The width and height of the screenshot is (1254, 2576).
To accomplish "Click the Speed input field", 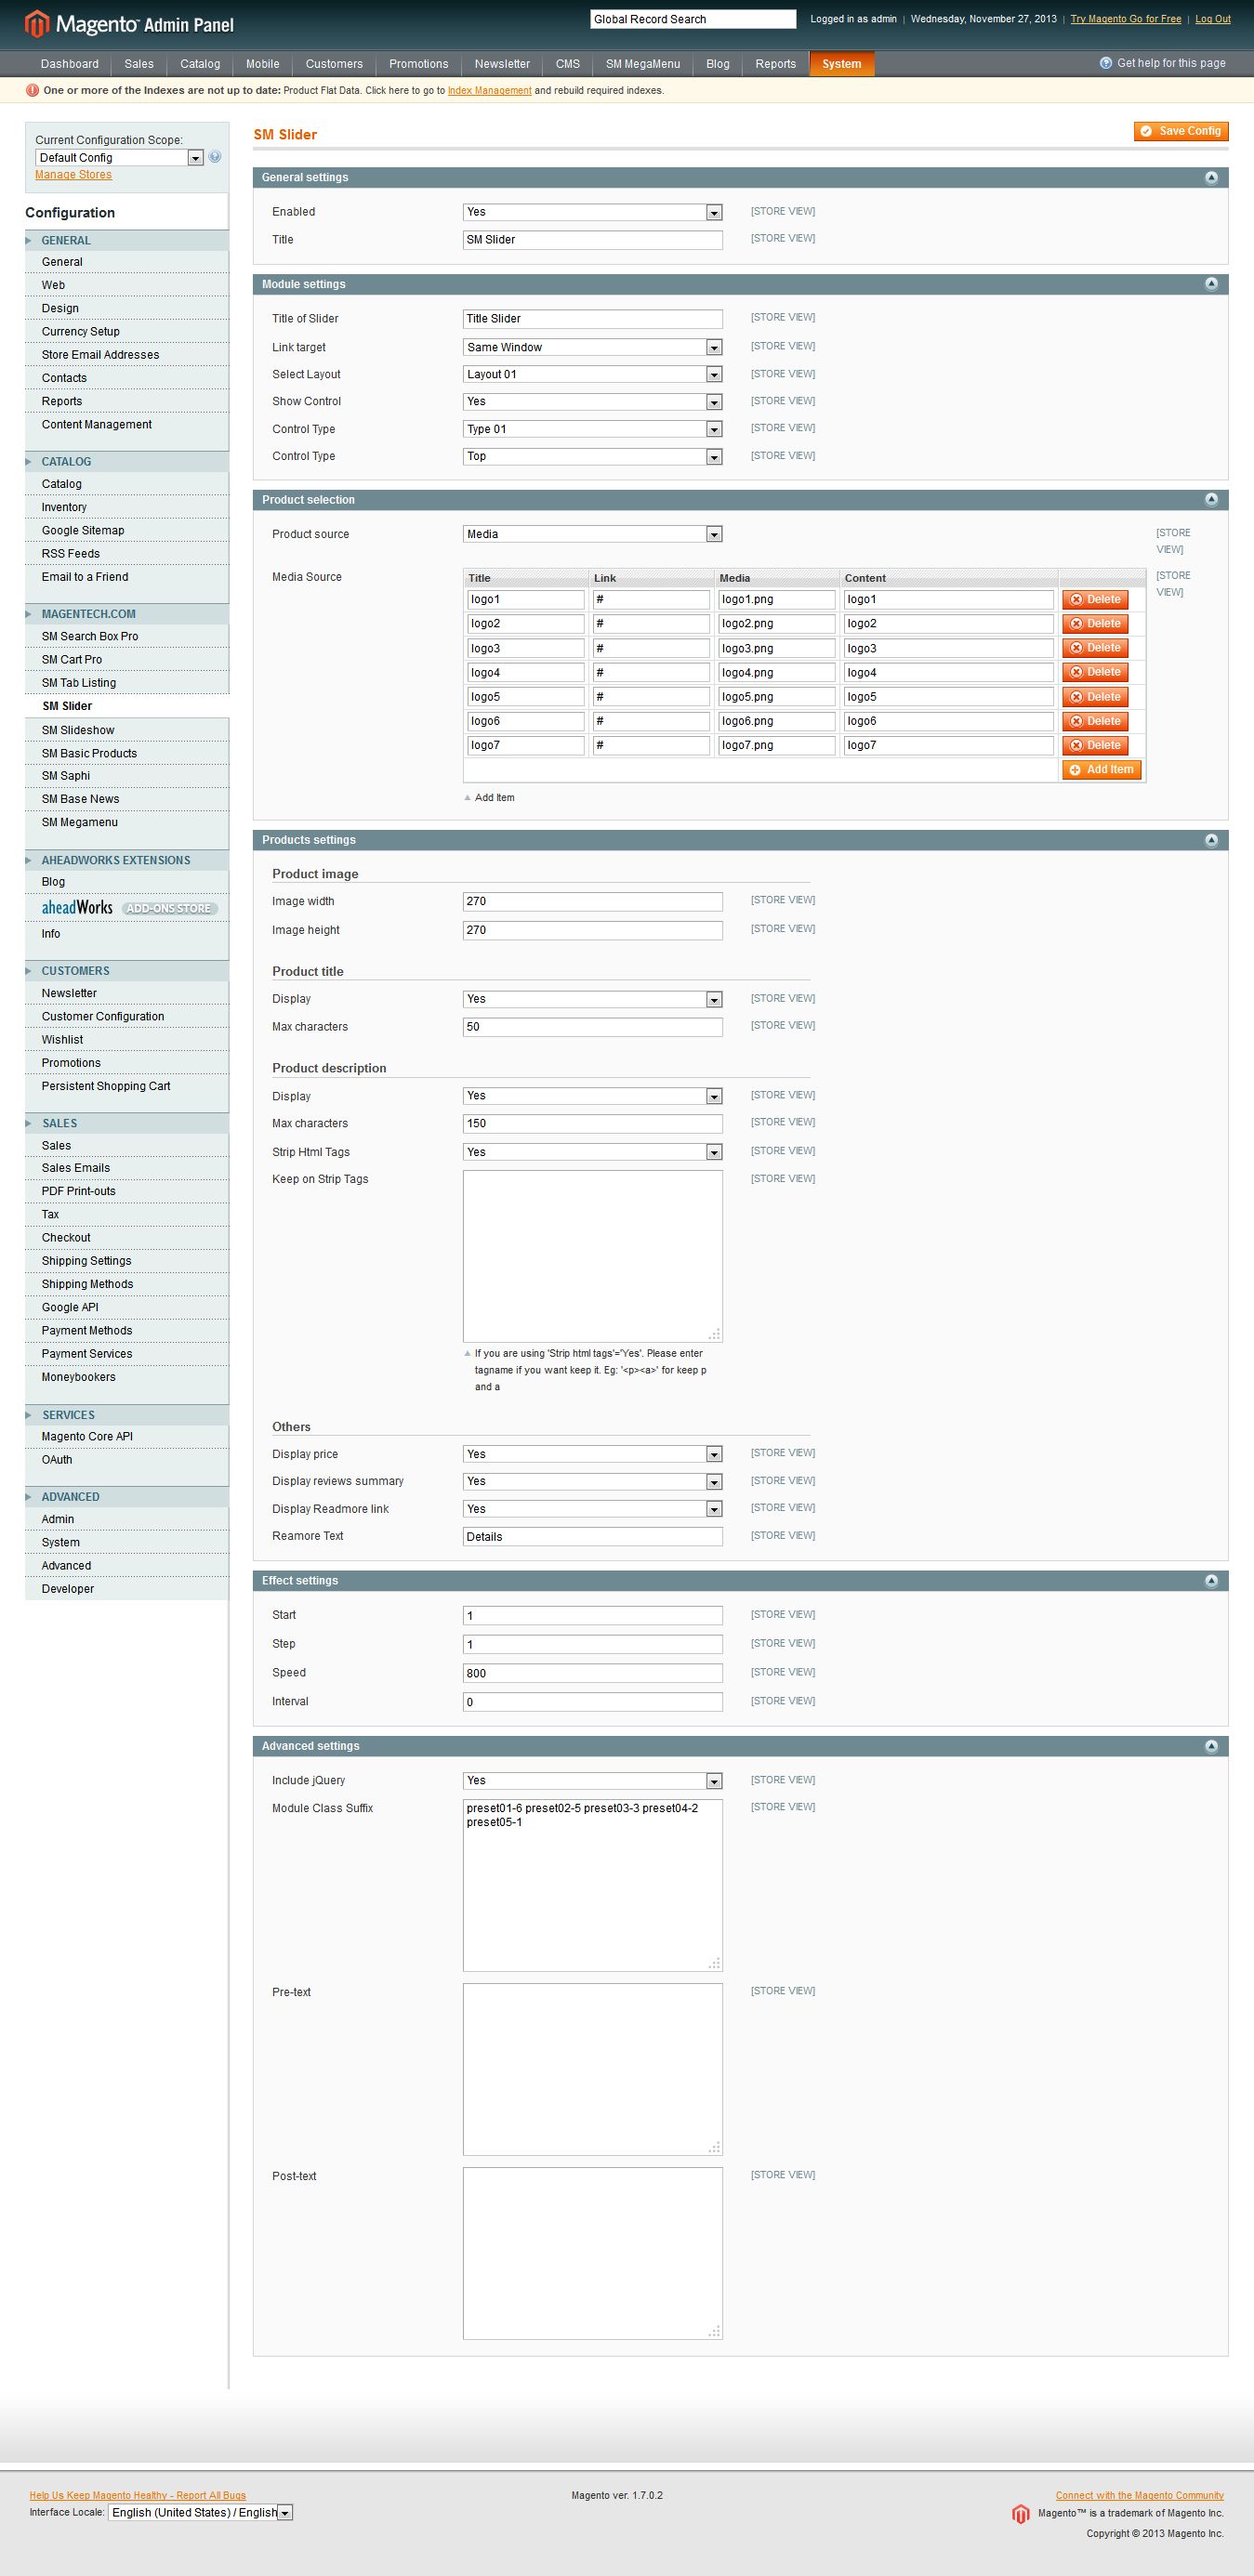I will tap(592, 1673).
